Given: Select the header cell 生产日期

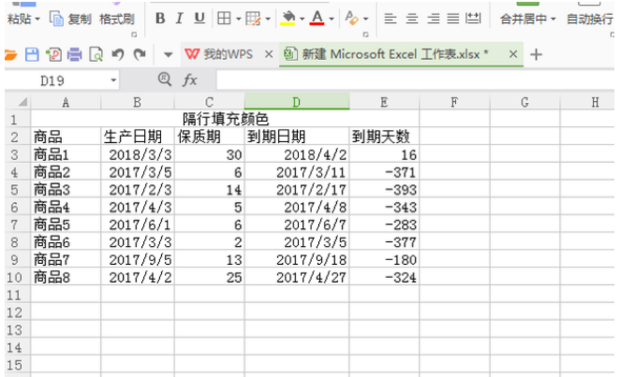Looking at the screenshot, I should pyautogui.click(x=137, y=137).
